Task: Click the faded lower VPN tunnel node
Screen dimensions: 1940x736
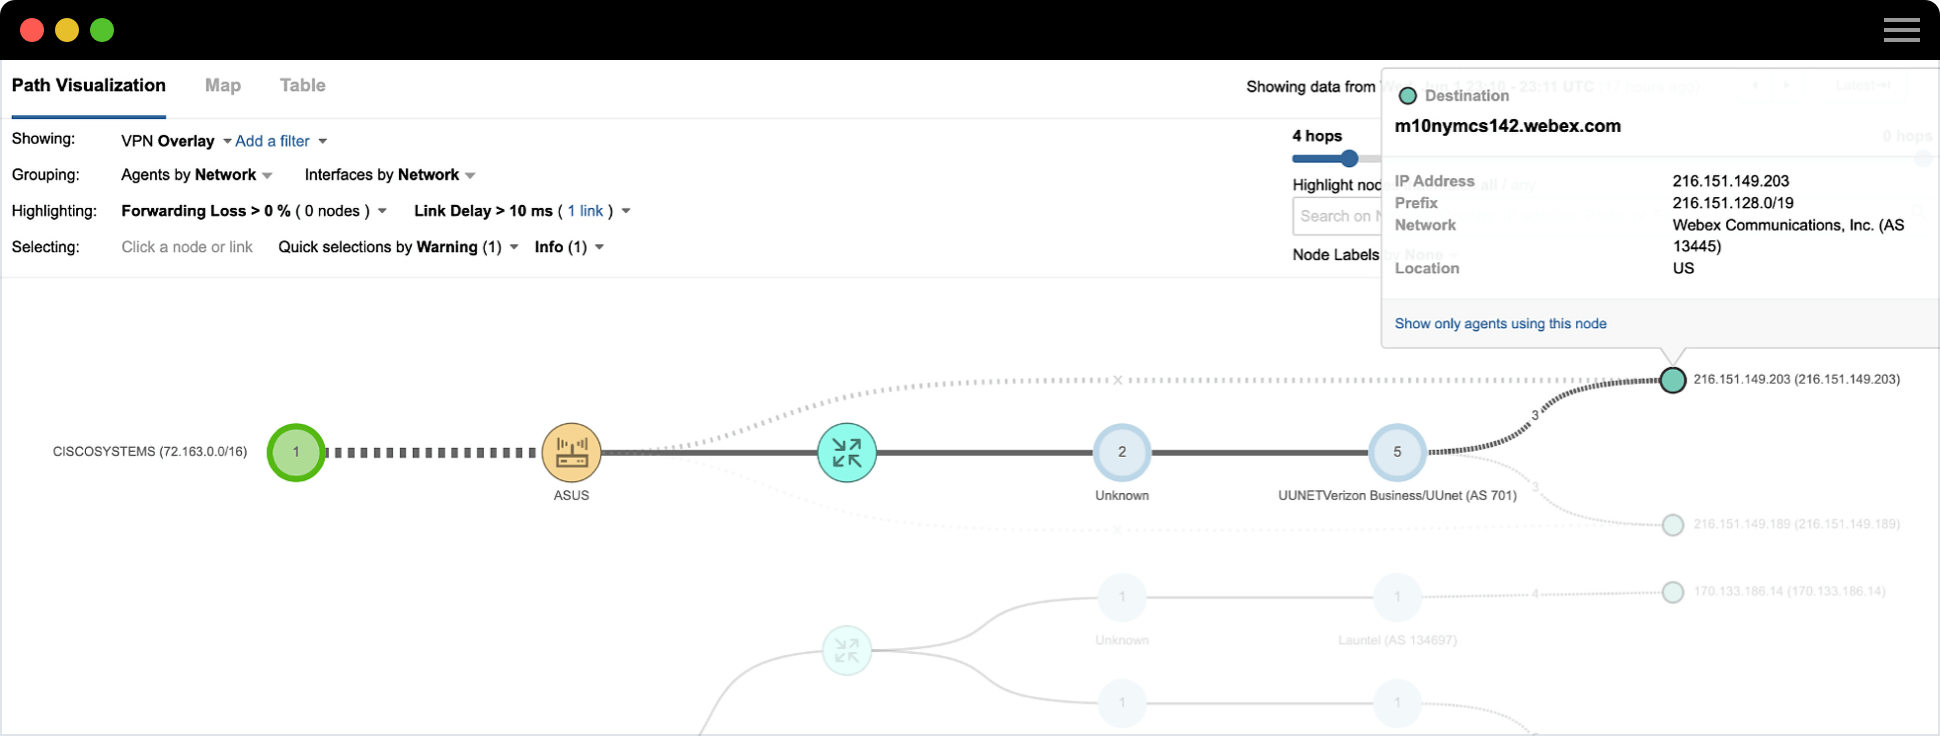Action: [846, 651]
